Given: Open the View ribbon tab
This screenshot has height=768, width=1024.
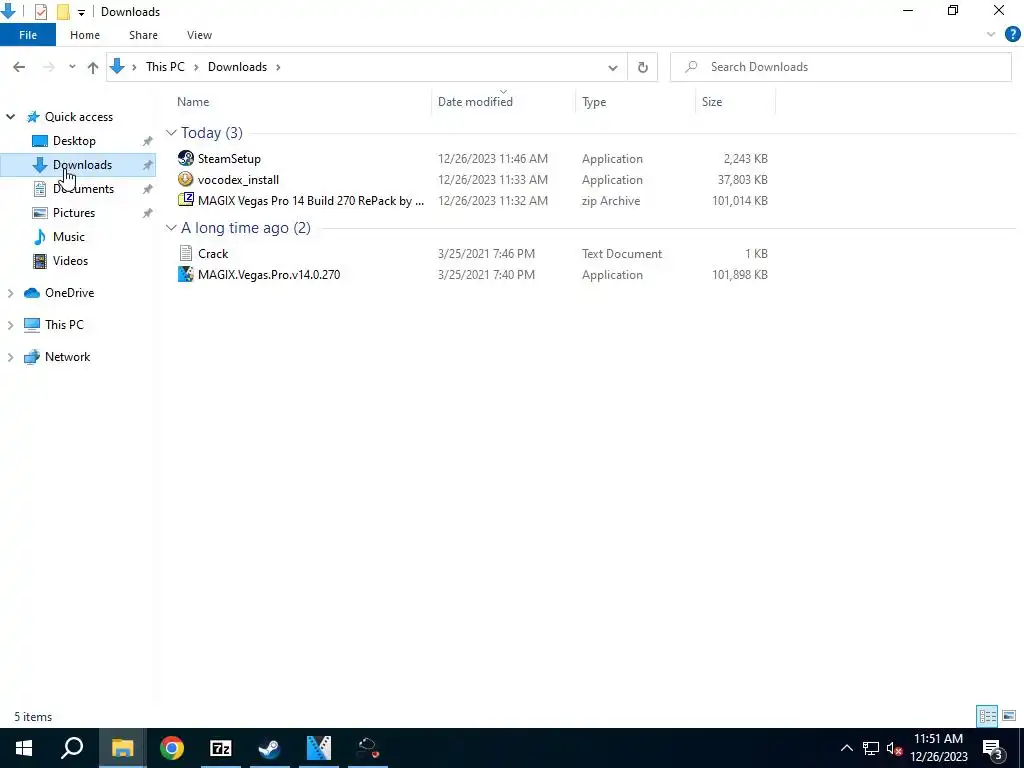Looking at the screenshot, I should coord(199,35).
